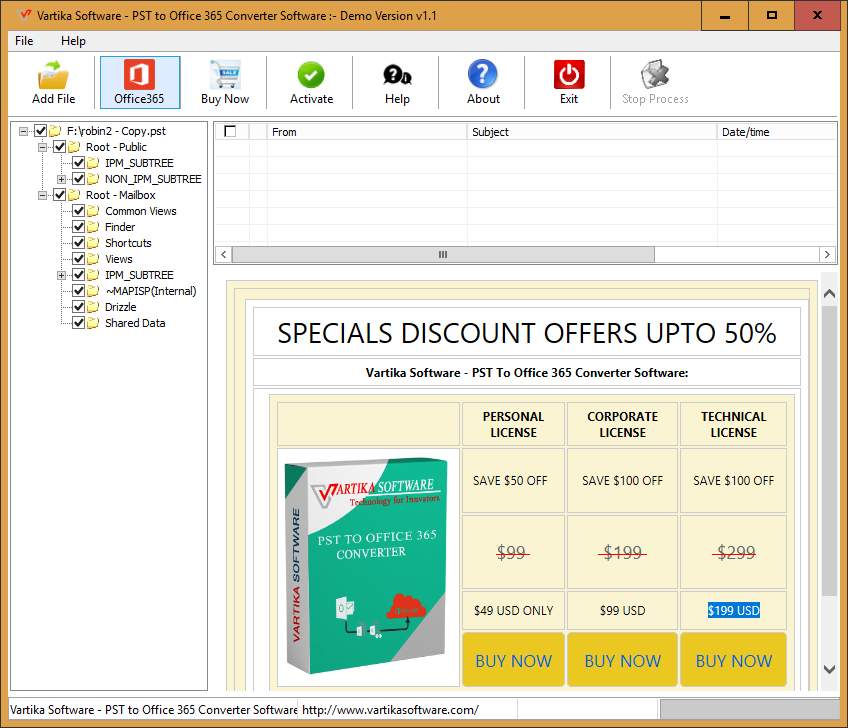
Task: Toggle the Drizzle folder checkbox
Action: click(x=78, y=307)
